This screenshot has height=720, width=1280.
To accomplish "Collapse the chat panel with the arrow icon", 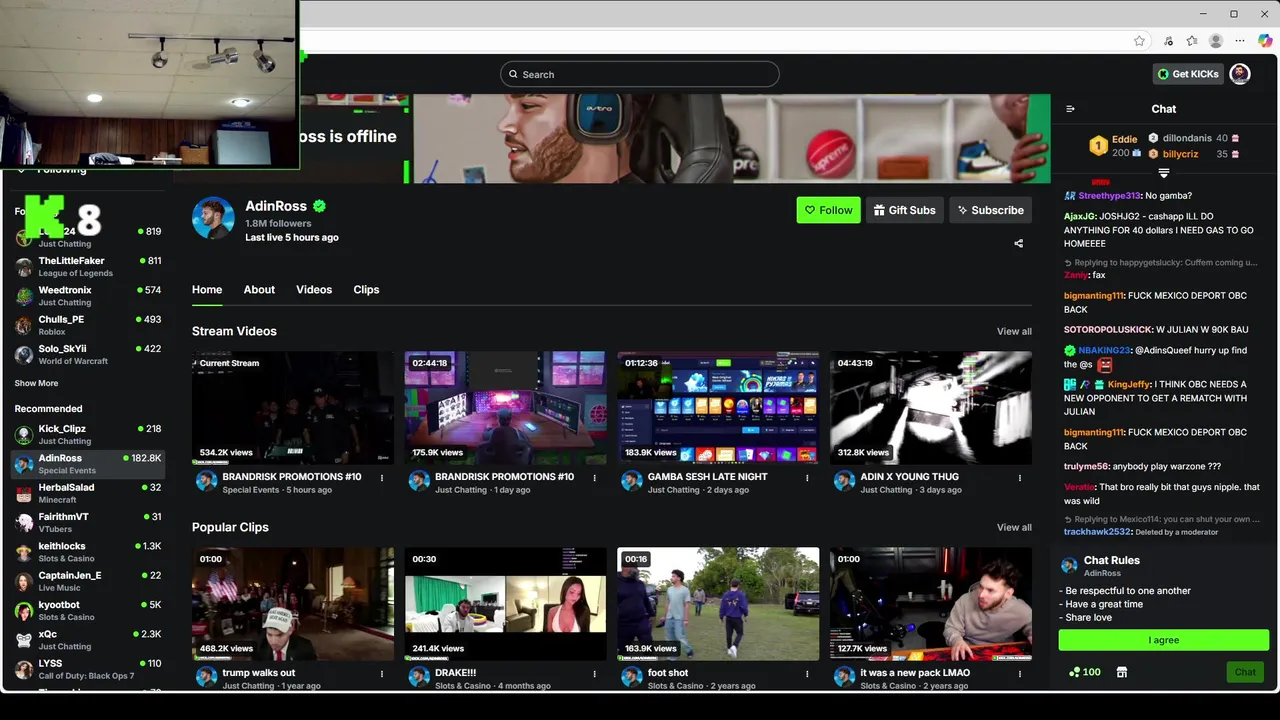I will click(x=1070, y=109).
